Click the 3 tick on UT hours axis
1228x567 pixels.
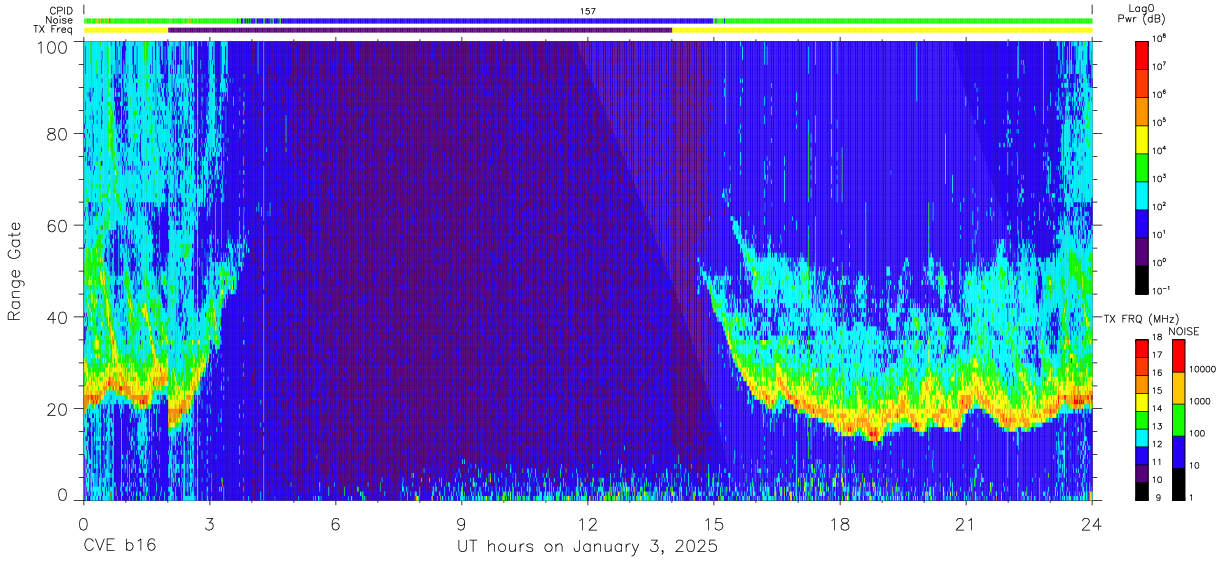coord(209,524)
